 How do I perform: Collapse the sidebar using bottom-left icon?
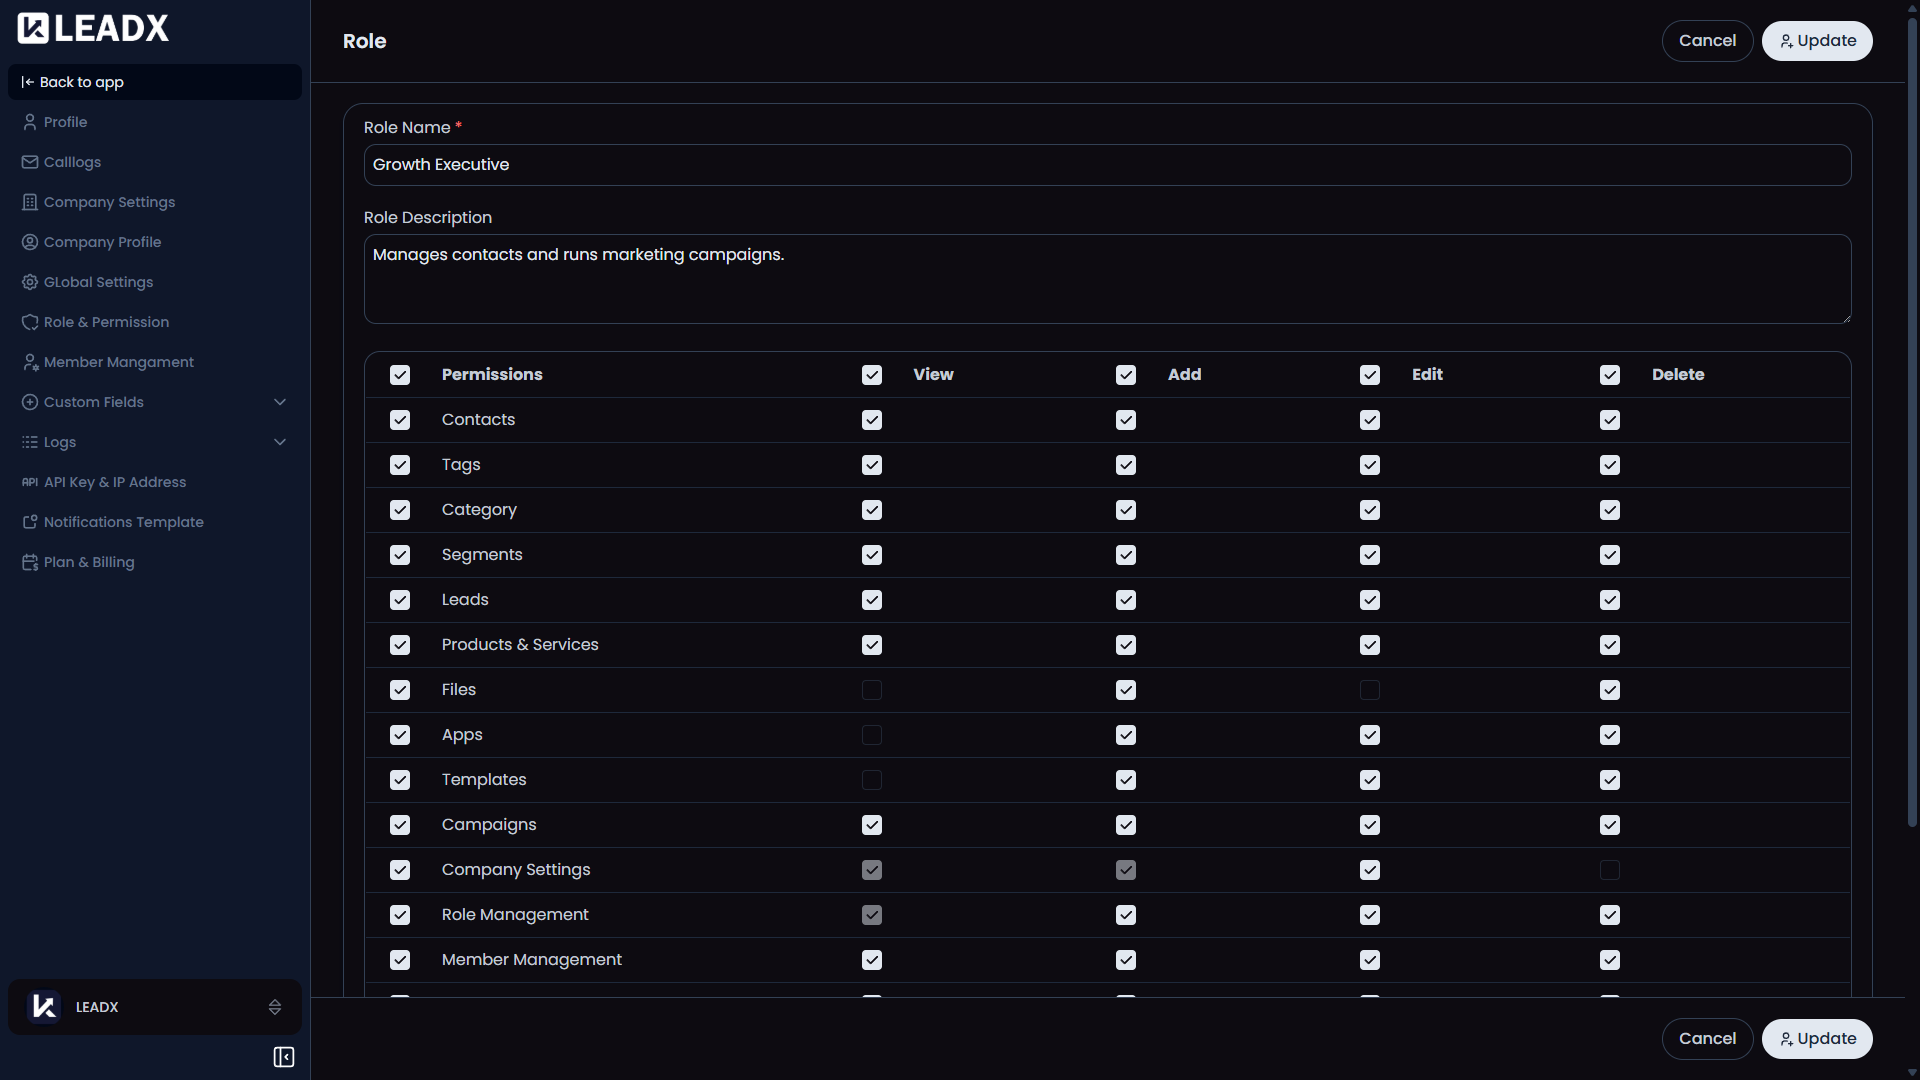pyautogui.click(x=283, y=1056)
